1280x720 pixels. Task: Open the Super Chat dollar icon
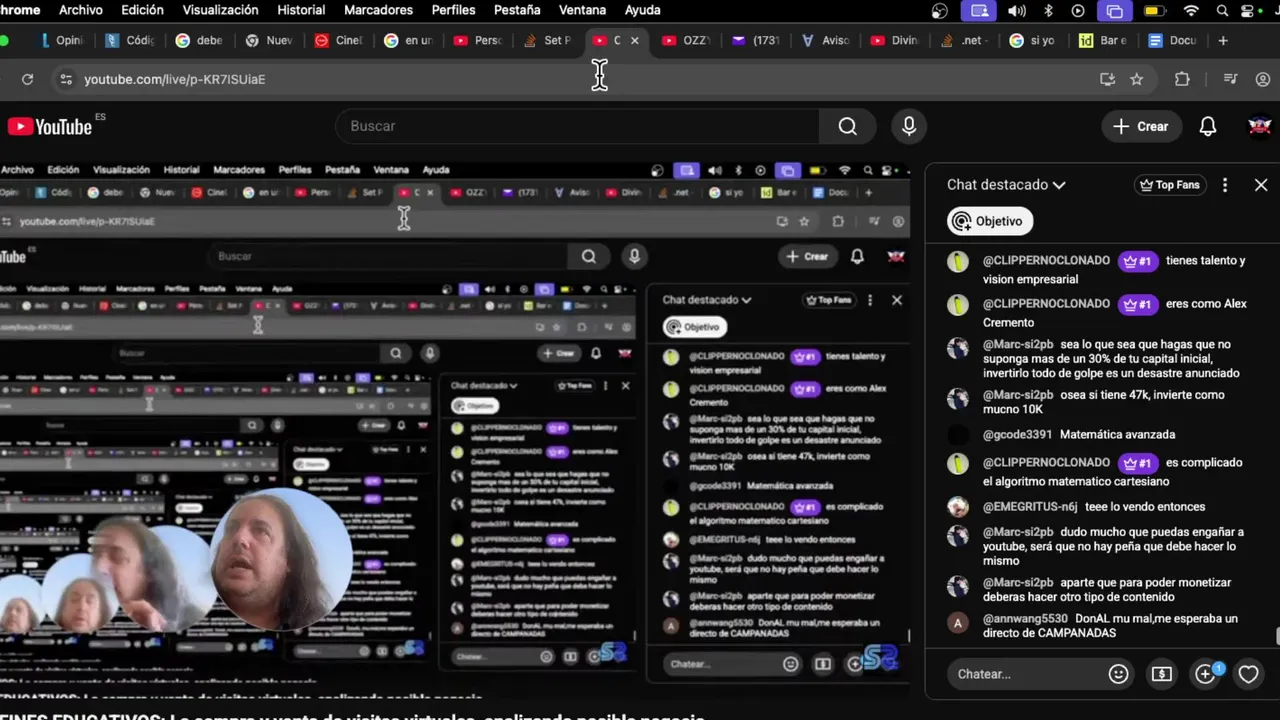[1161, 674]
